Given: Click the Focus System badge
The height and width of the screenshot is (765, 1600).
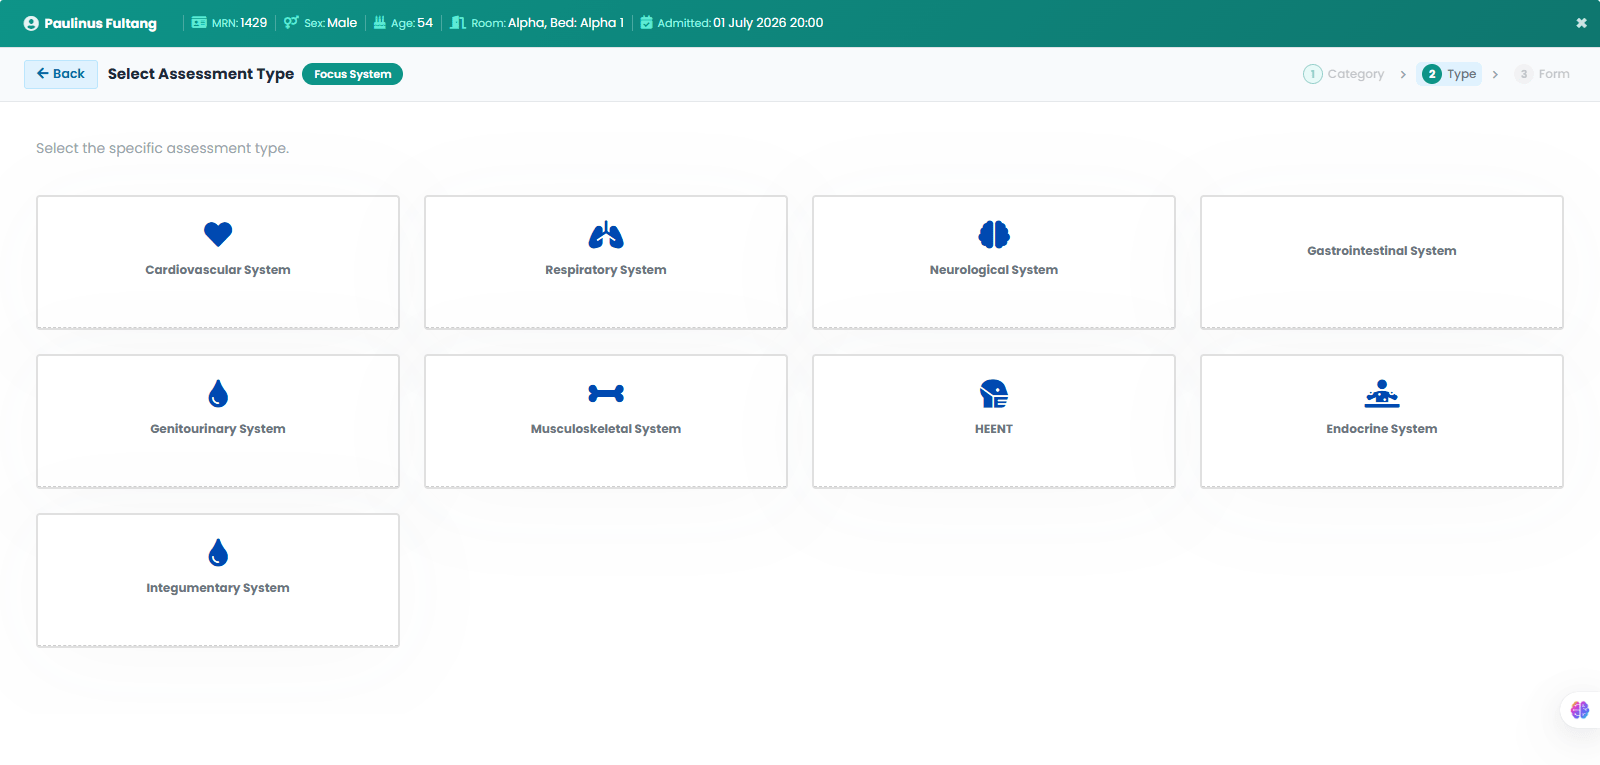Looking at the screenshot, I should (x=352, y=74).
